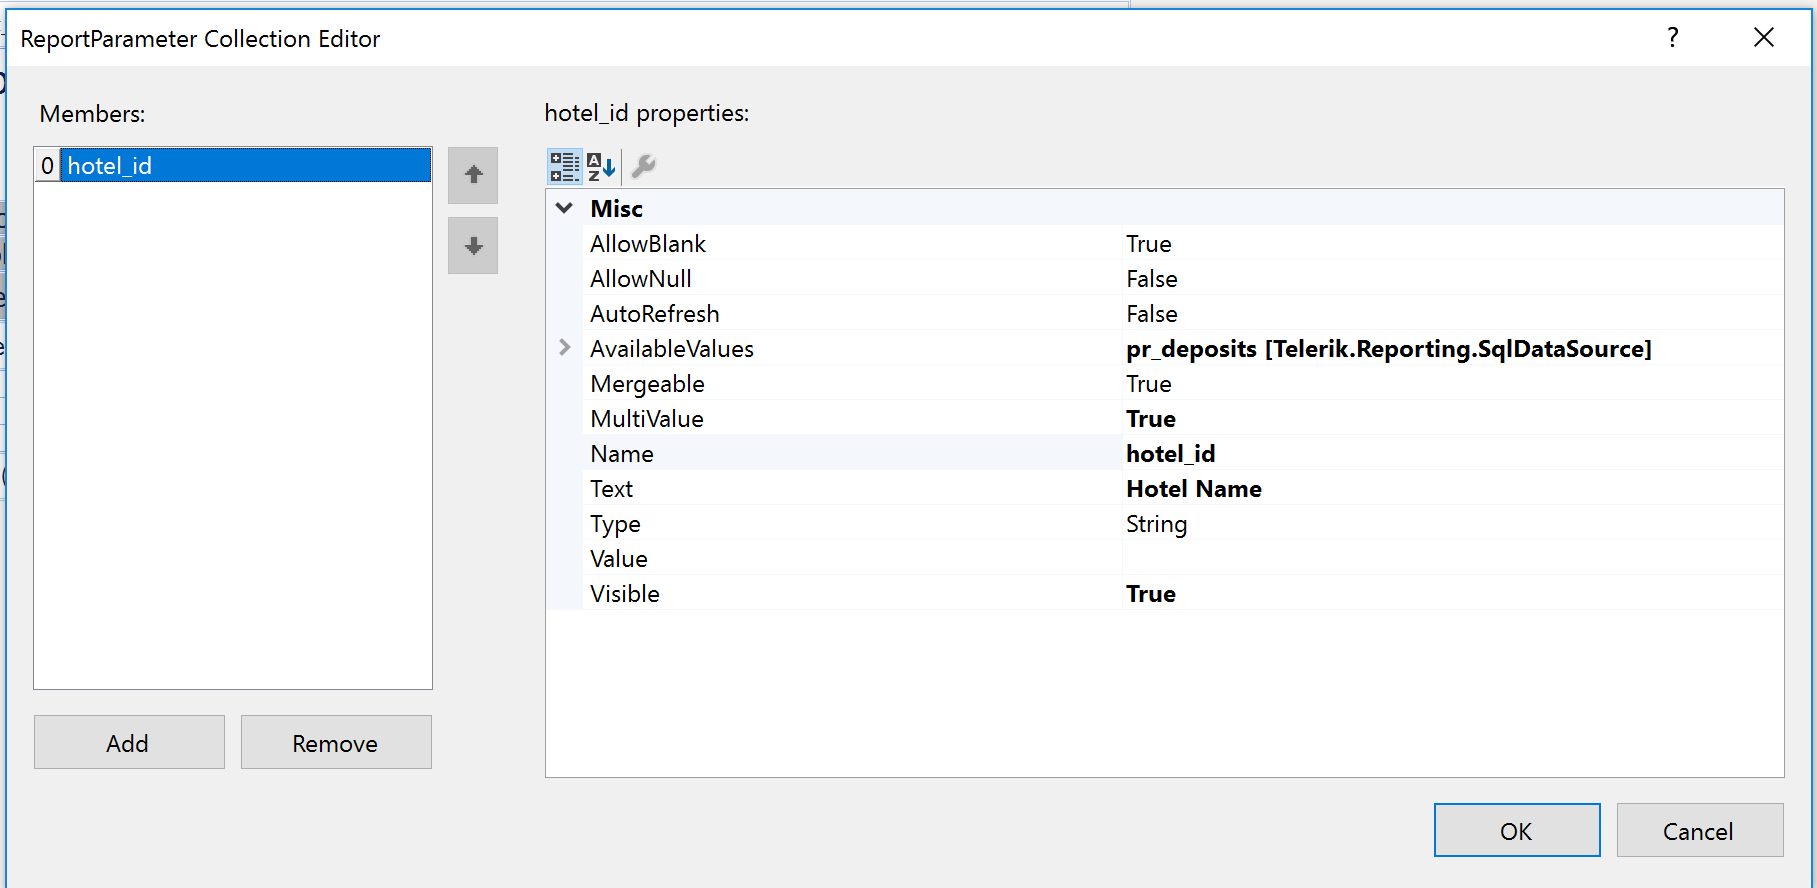Open the Property Pages wrench icon
The width and height of the screenshot is (1817, 888).
[644, 167]
